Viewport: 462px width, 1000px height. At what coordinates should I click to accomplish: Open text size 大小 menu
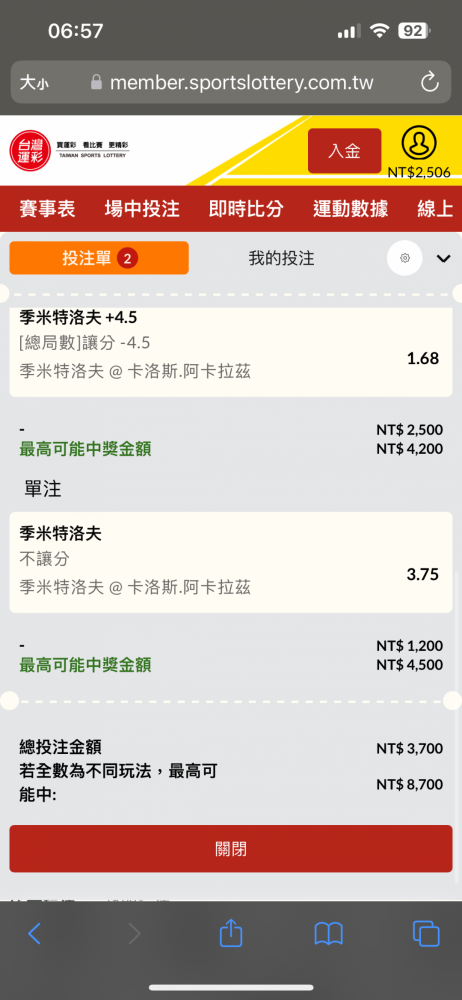point(34,83)
